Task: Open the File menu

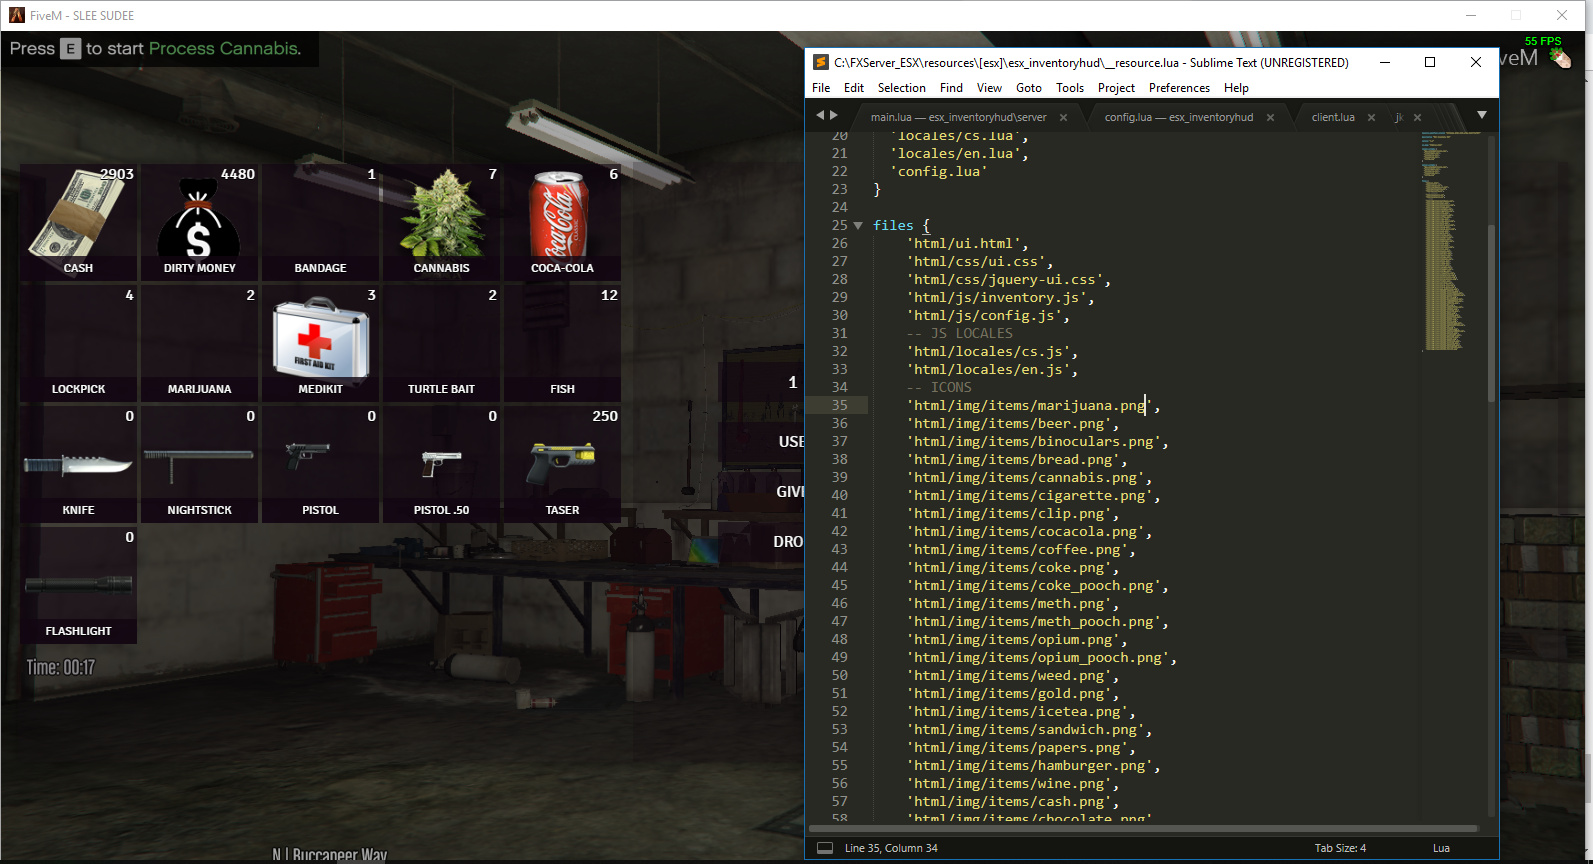Action: click(821, 88)
